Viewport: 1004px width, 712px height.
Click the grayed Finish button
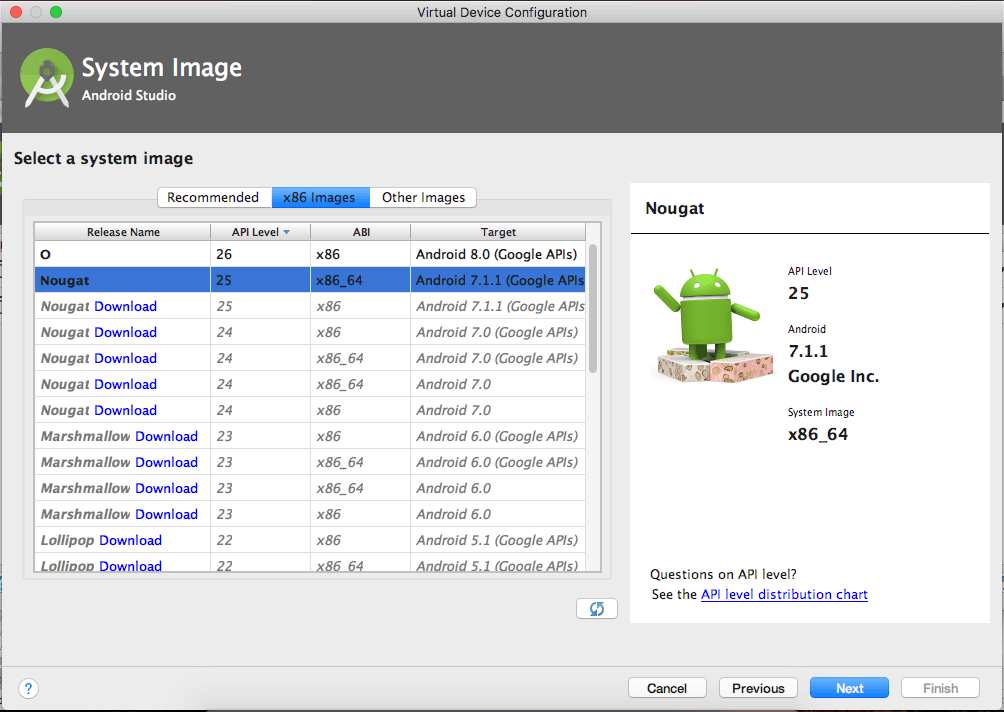click(940, 688)
